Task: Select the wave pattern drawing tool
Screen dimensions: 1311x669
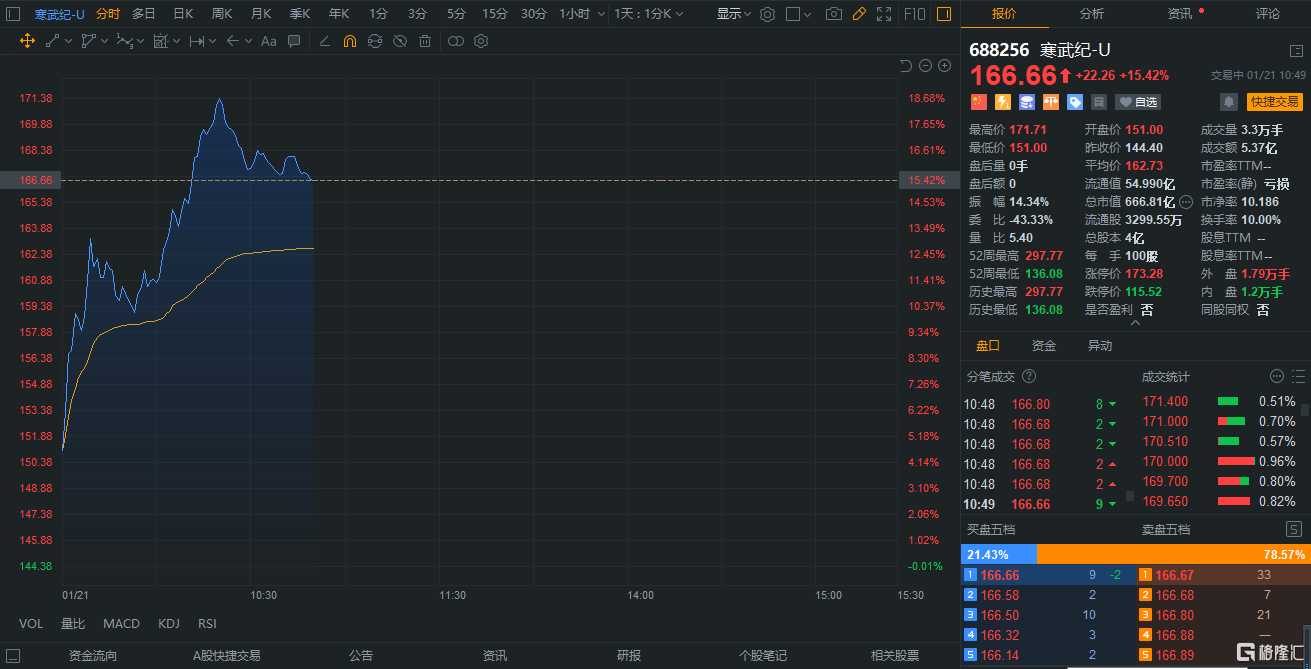Action: coord(124,41)
